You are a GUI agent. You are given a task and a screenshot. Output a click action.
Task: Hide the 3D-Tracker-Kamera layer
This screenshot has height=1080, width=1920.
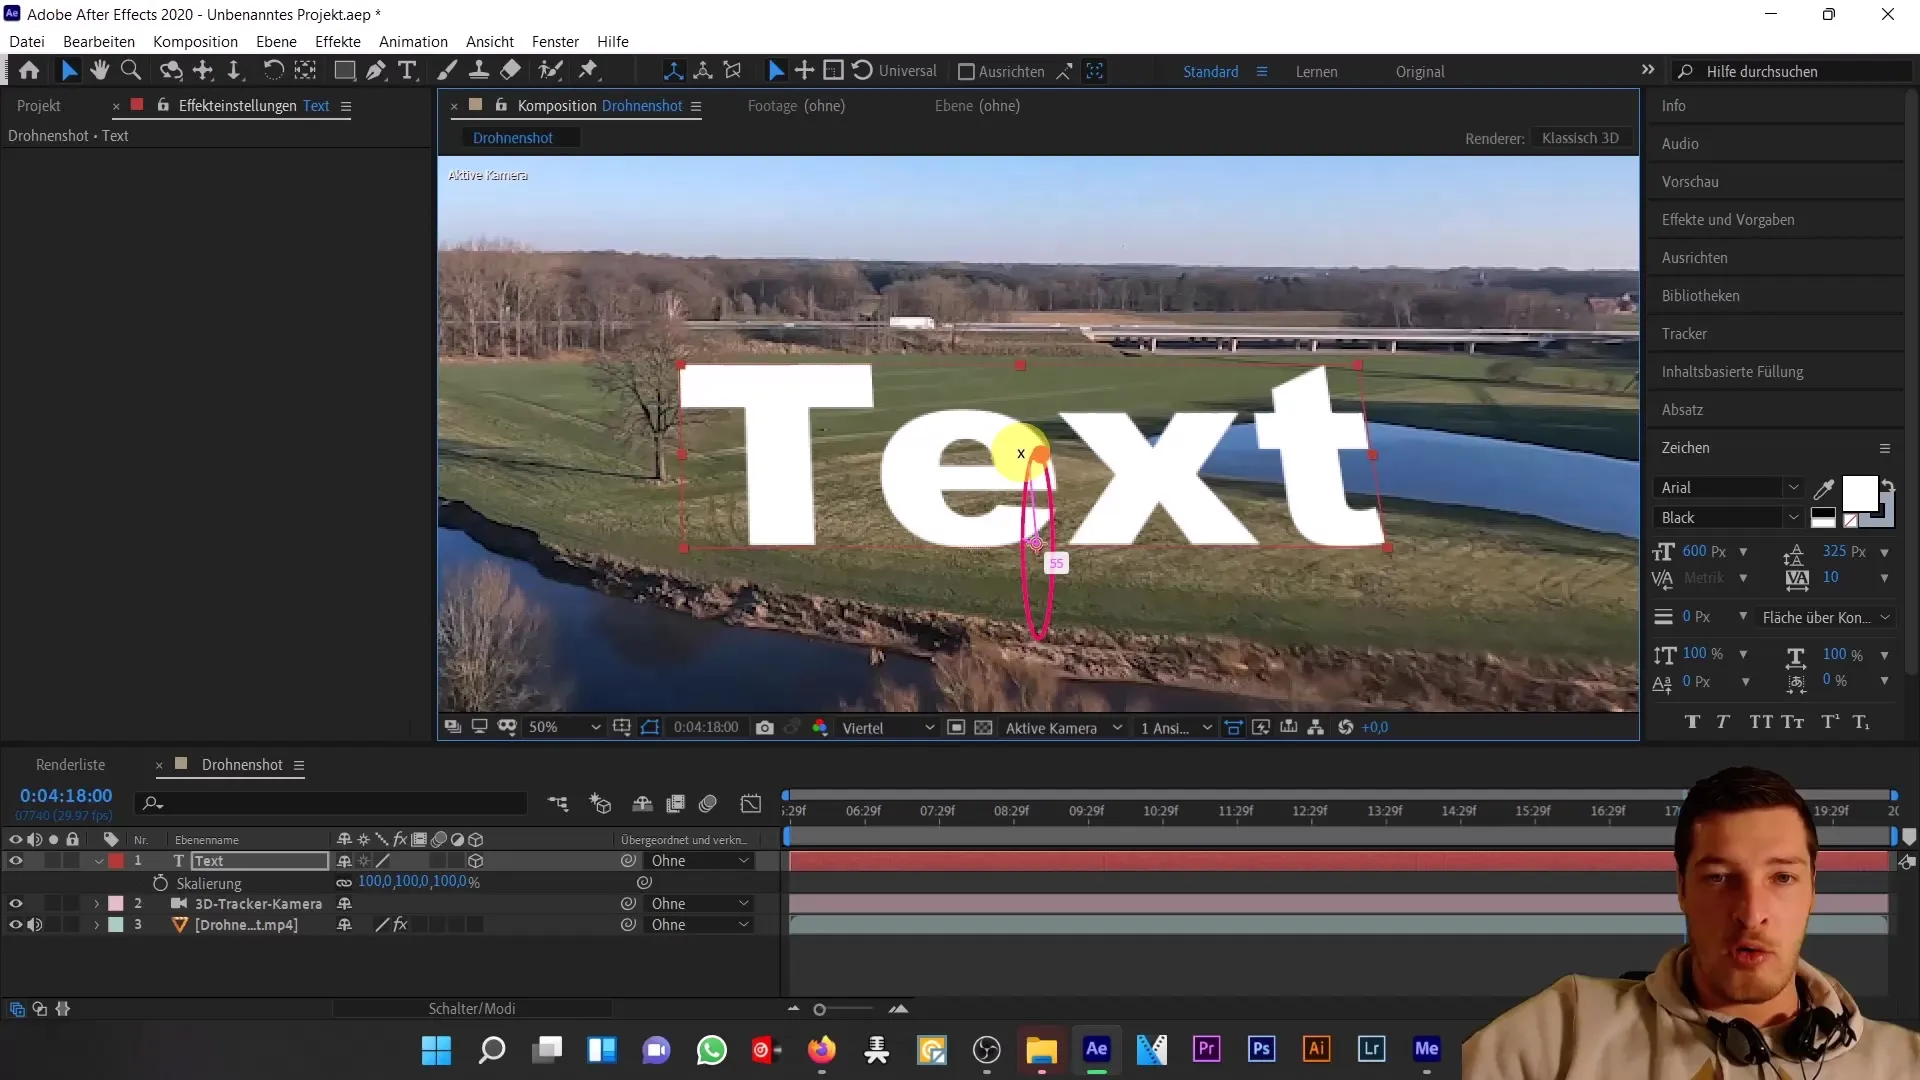[15, 903]
